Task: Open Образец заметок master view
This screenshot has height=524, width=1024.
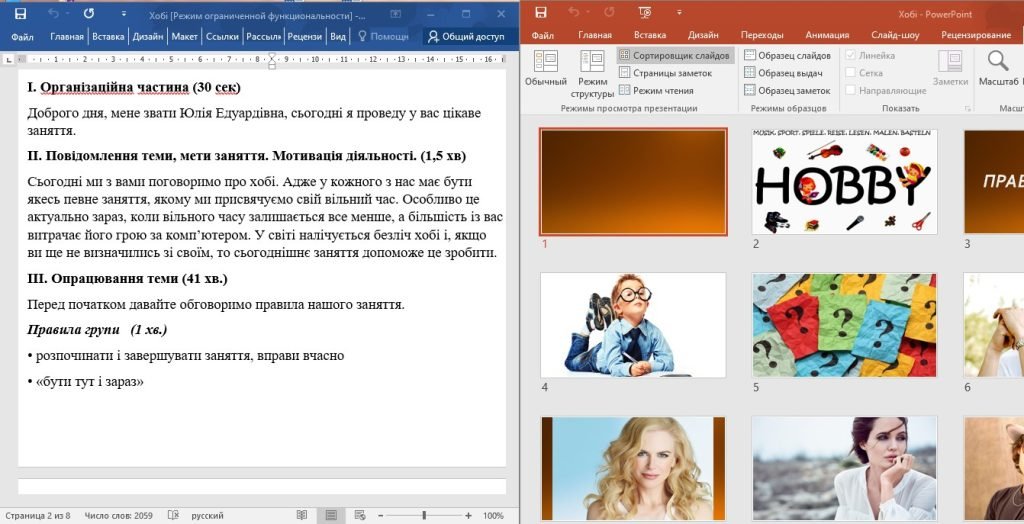Action: pos(788,91)
